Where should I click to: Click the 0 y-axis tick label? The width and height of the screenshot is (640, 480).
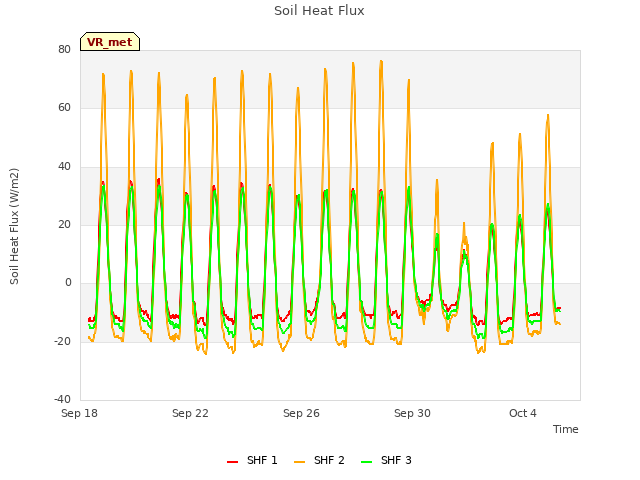pos(68,282)
